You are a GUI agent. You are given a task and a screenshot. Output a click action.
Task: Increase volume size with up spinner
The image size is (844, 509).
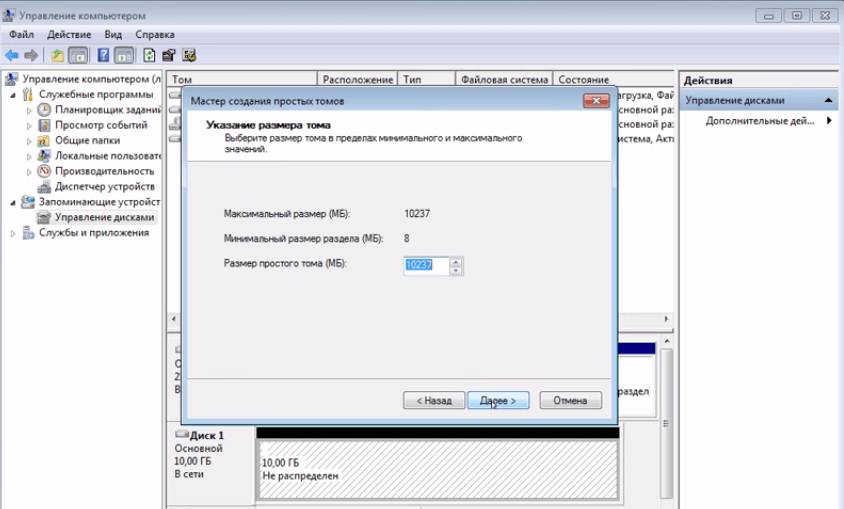[456, 261]
